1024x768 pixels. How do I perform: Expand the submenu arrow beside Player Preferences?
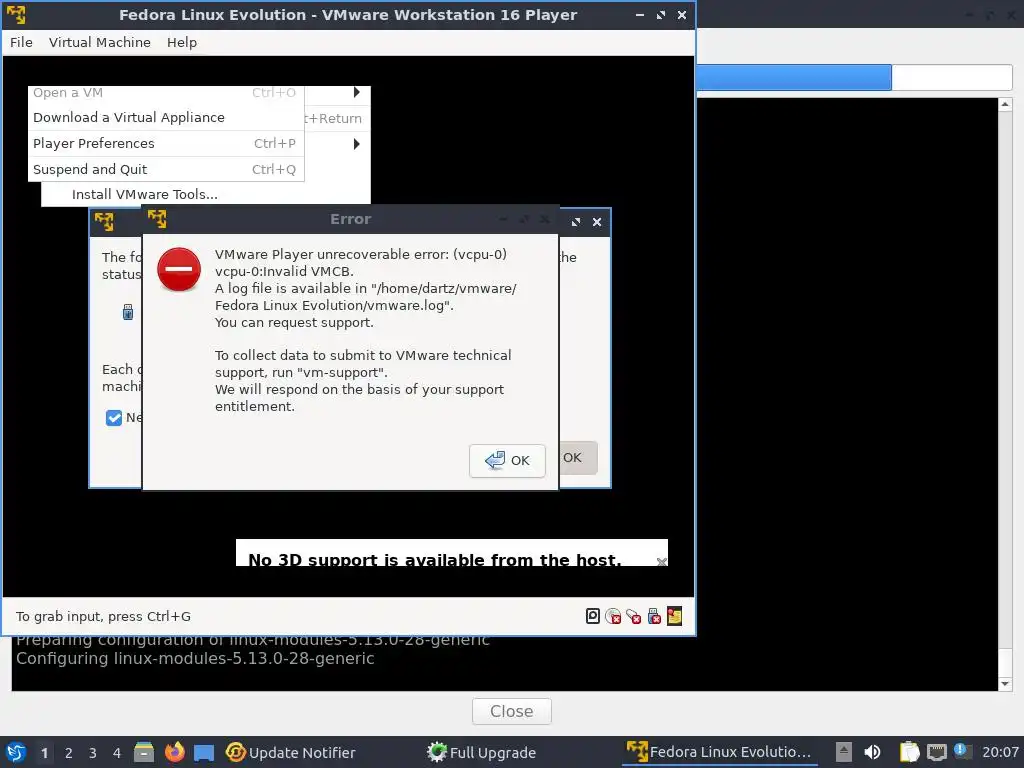point(357,144)
